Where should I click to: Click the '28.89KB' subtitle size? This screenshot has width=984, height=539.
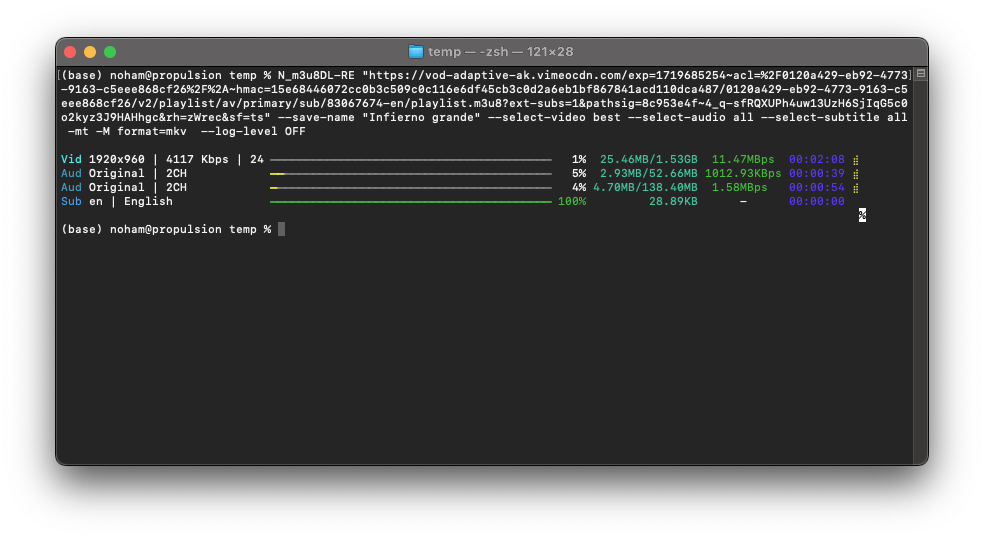673,201
